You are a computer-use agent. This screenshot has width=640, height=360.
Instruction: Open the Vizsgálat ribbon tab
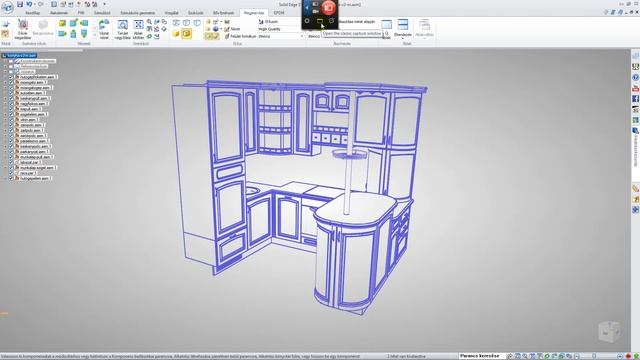171,13
